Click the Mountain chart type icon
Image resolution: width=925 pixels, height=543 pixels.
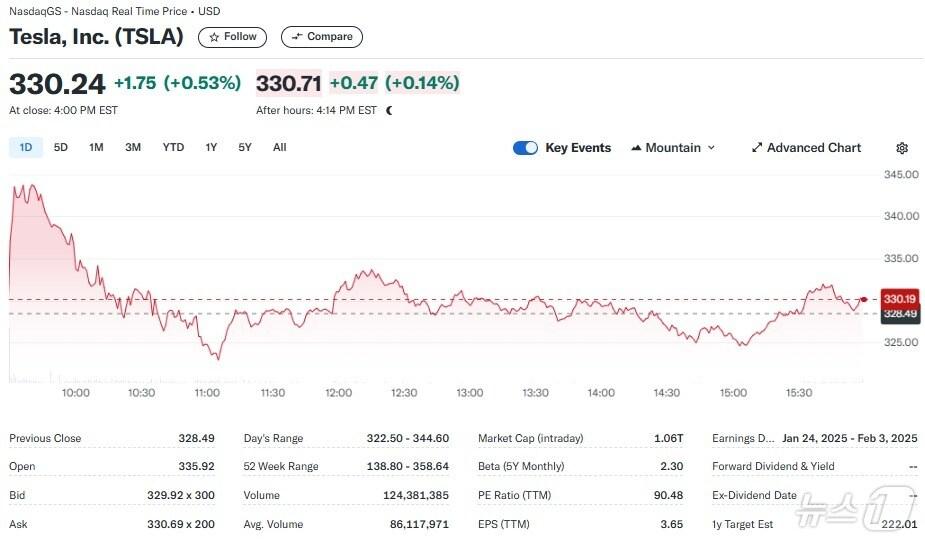pyautogui.click(x=636, y=148)
